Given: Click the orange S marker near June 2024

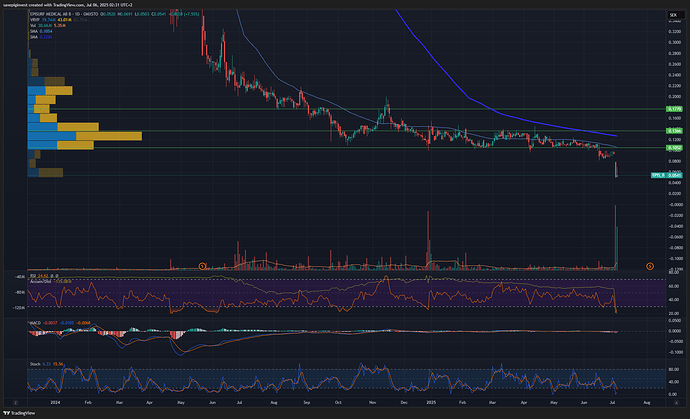Looking at the screenshot, I should [x=202, y=266].
